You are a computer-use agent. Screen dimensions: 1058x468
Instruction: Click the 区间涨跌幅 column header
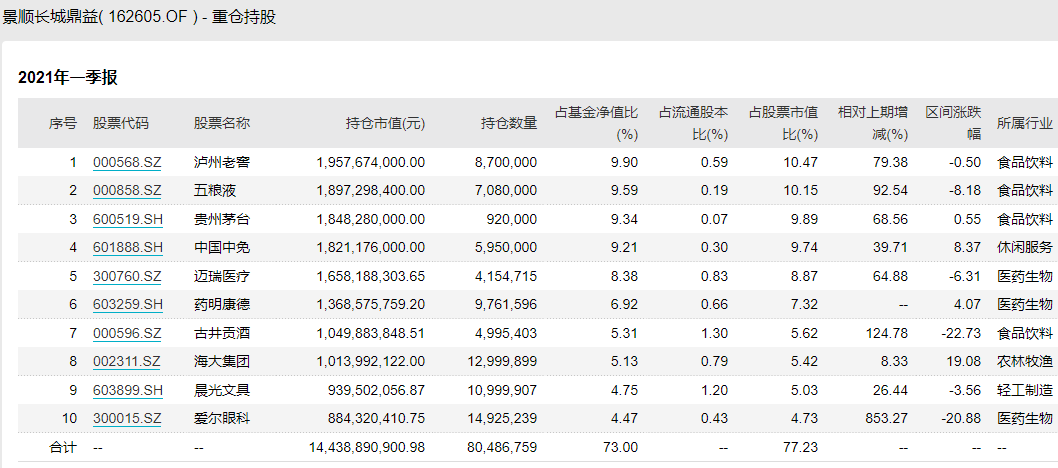click(953, 123)
